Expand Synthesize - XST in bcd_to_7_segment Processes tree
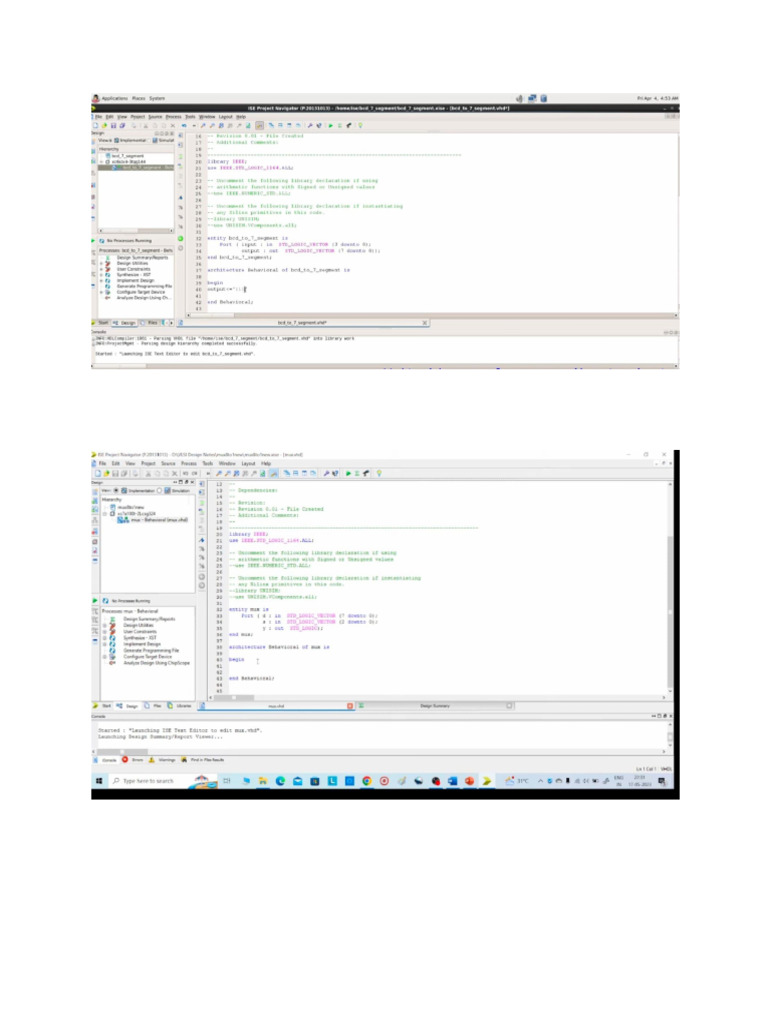 [x=101, y=275]
